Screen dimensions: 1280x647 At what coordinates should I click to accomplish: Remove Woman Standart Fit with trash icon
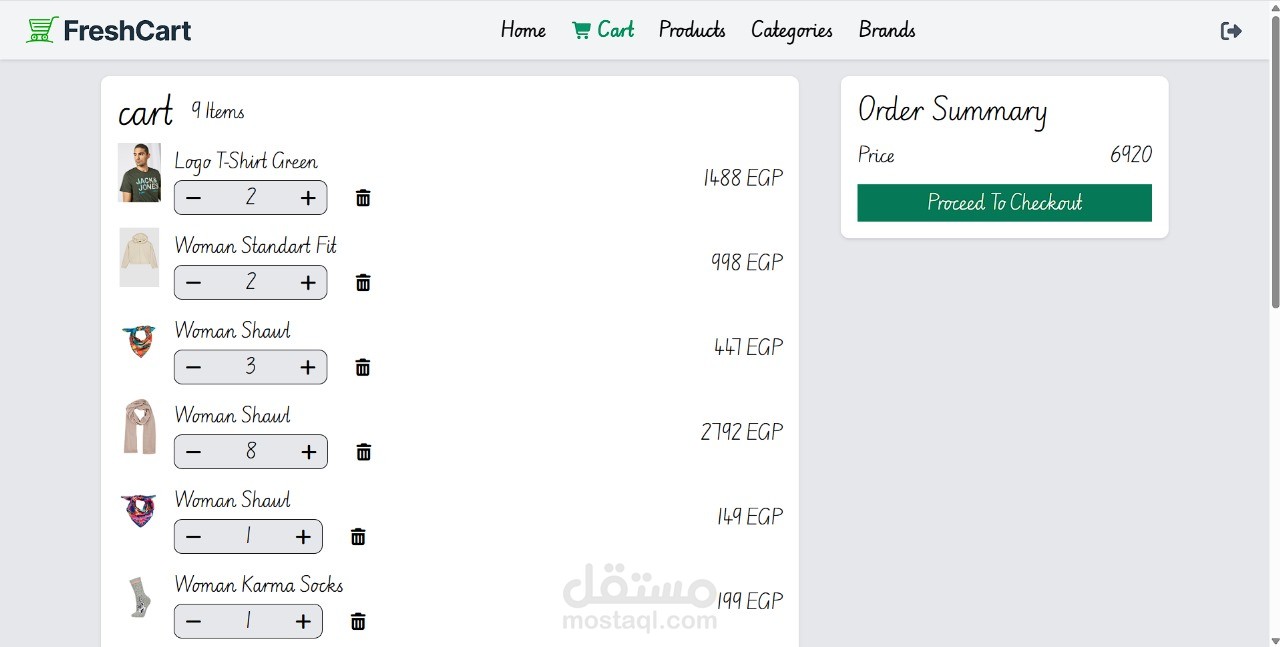(363, 283)
